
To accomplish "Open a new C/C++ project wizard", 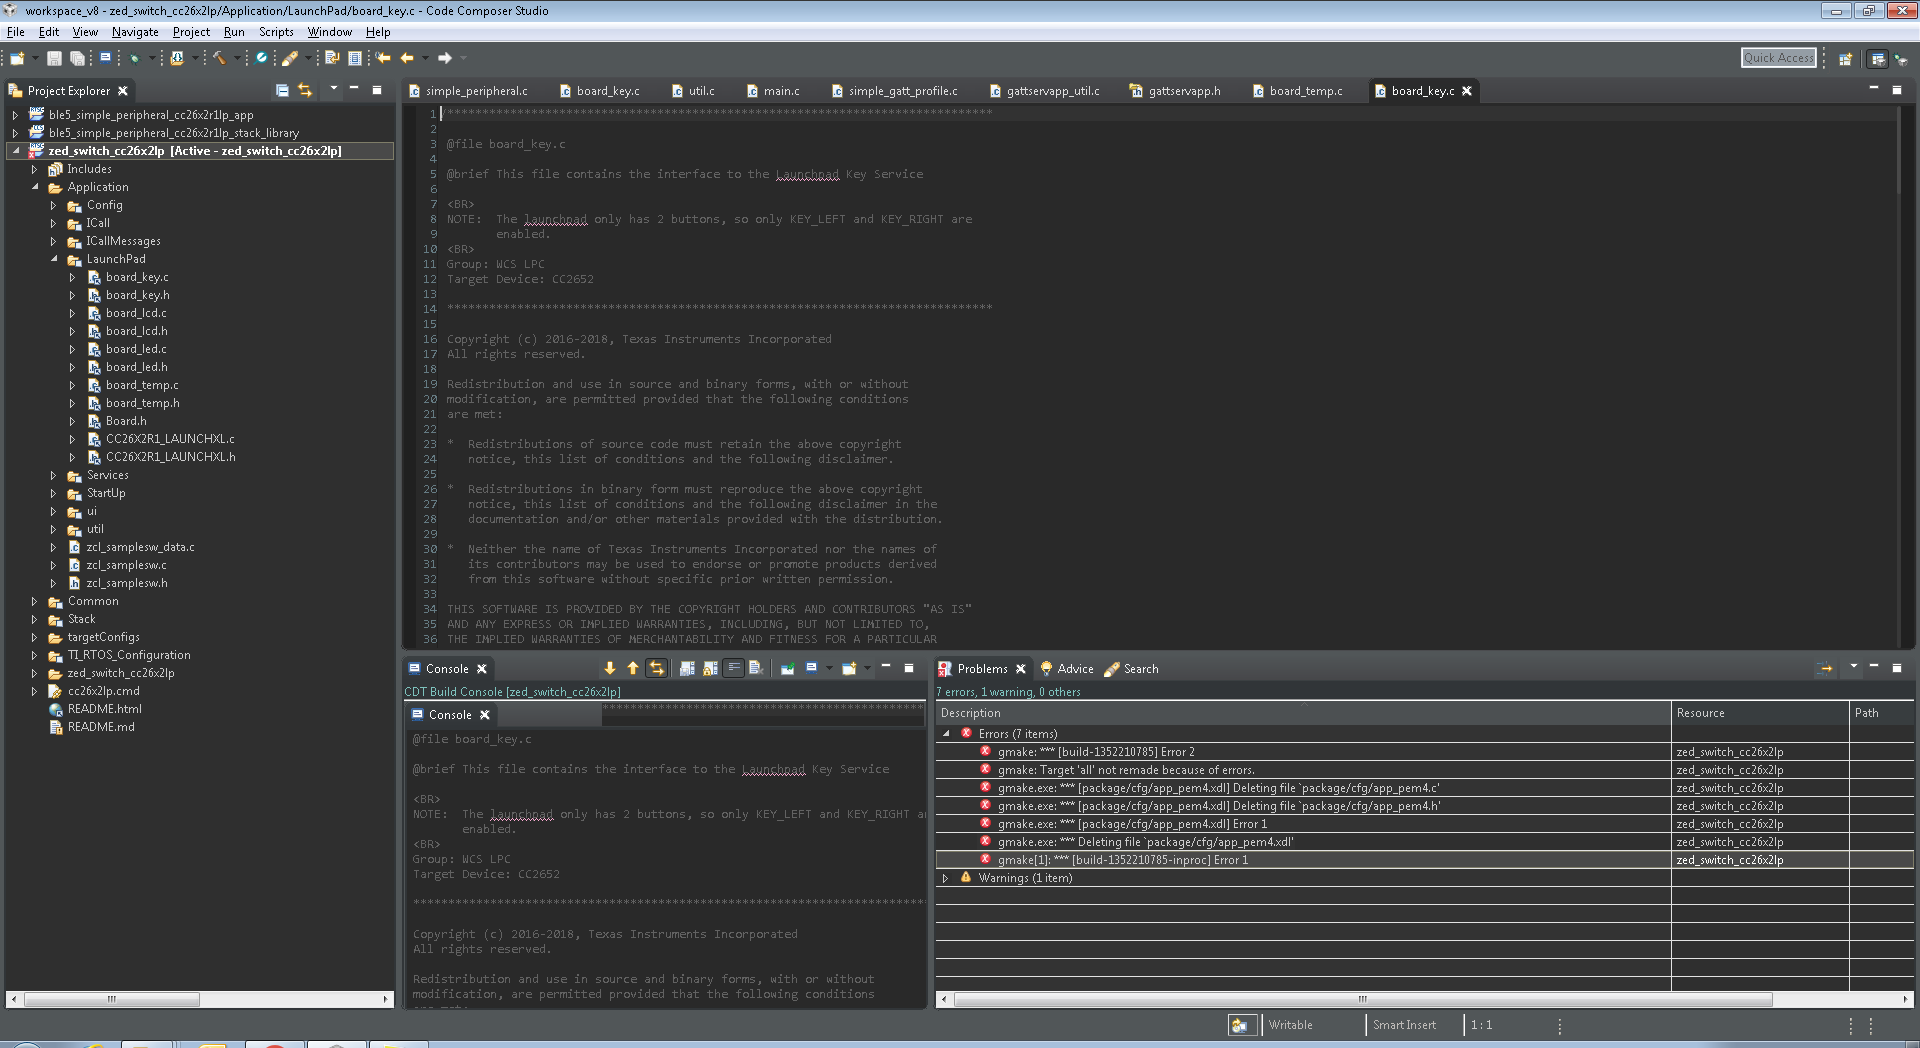I will tap(15, 58).
